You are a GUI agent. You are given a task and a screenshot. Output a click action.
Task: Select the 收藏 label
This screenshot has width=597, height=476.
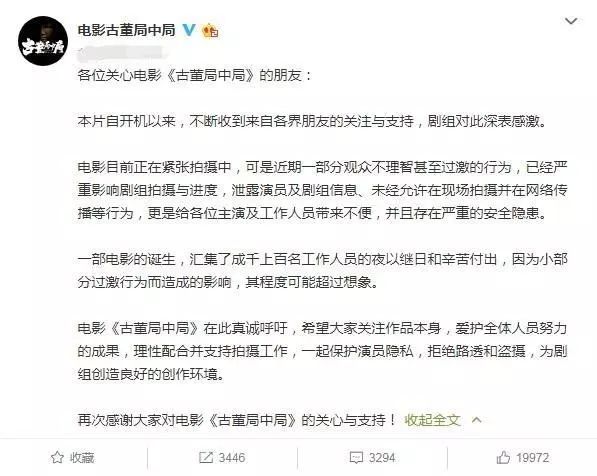click(x=82, y=457)
